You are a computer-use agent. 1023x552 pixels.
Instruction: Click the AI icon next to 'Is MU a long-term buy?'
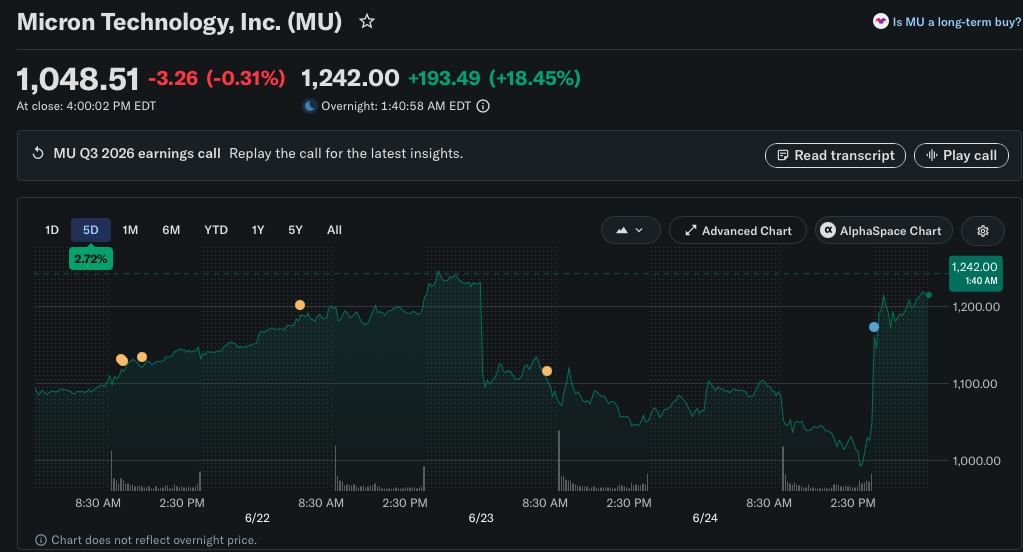coord(881,22)
